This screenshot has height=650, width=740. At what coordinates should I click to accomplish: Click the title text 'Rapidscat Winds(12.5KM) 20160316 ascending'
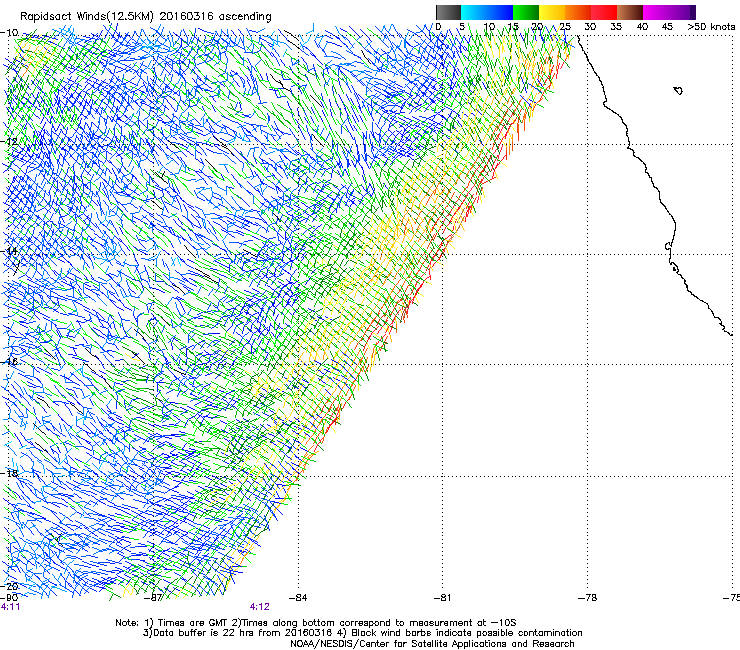coord(146,16)
